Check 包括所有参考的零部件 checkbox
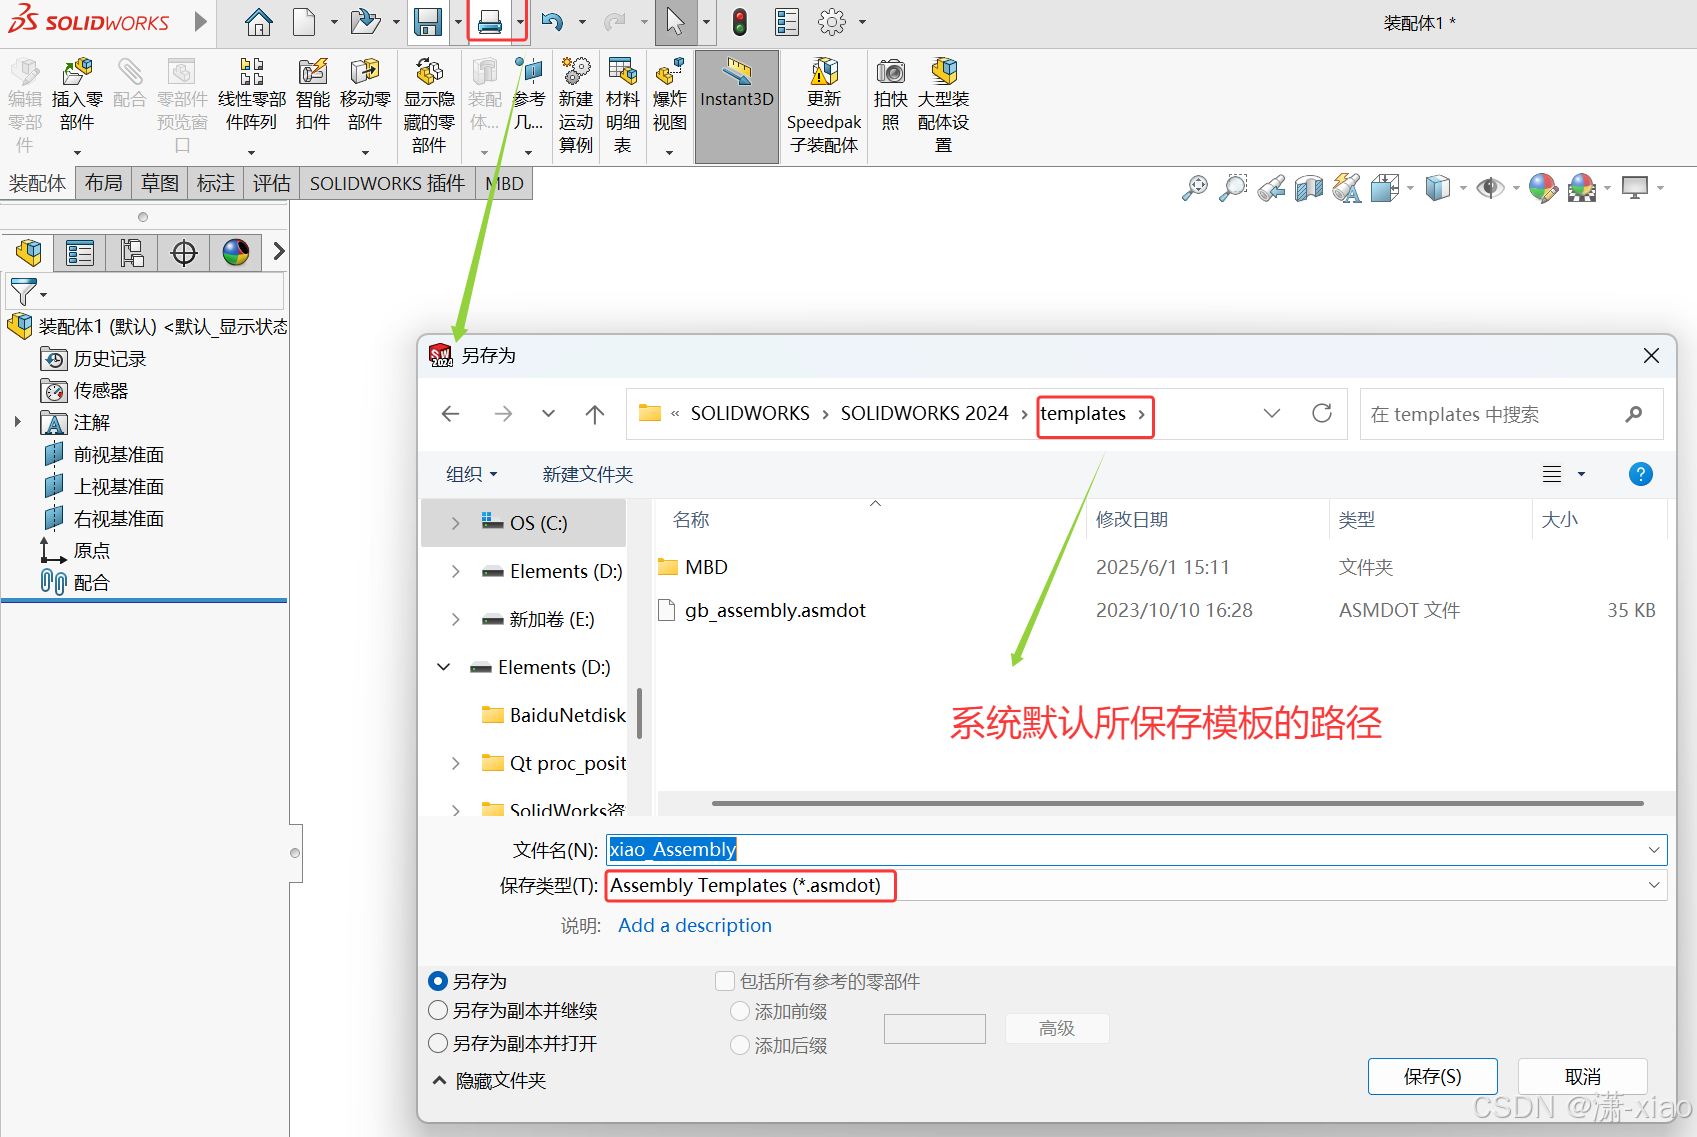The height and width of the screenshot is (1137, 1697). coord(725,981)
